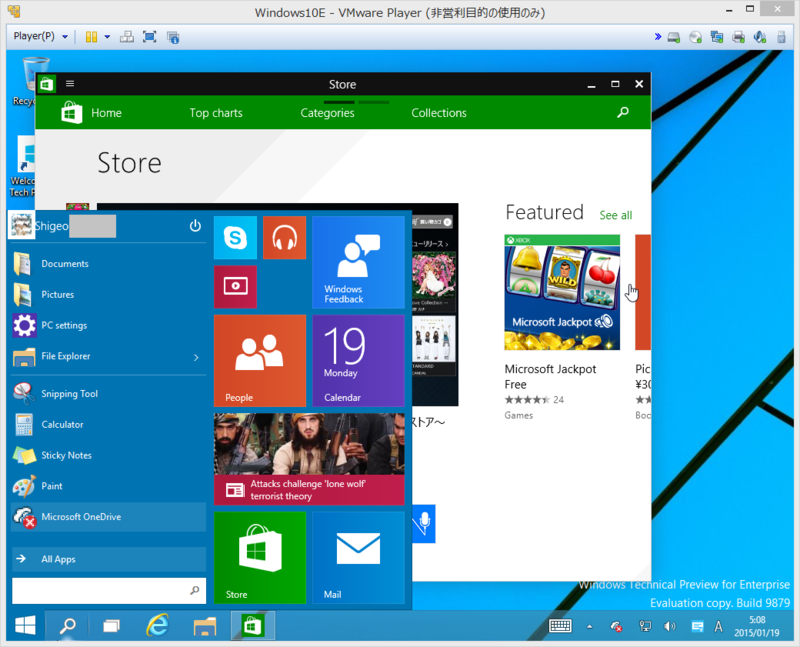Screen dimensions: 800x647
Task: Open the Mail tile
Action: coord(358,558)
